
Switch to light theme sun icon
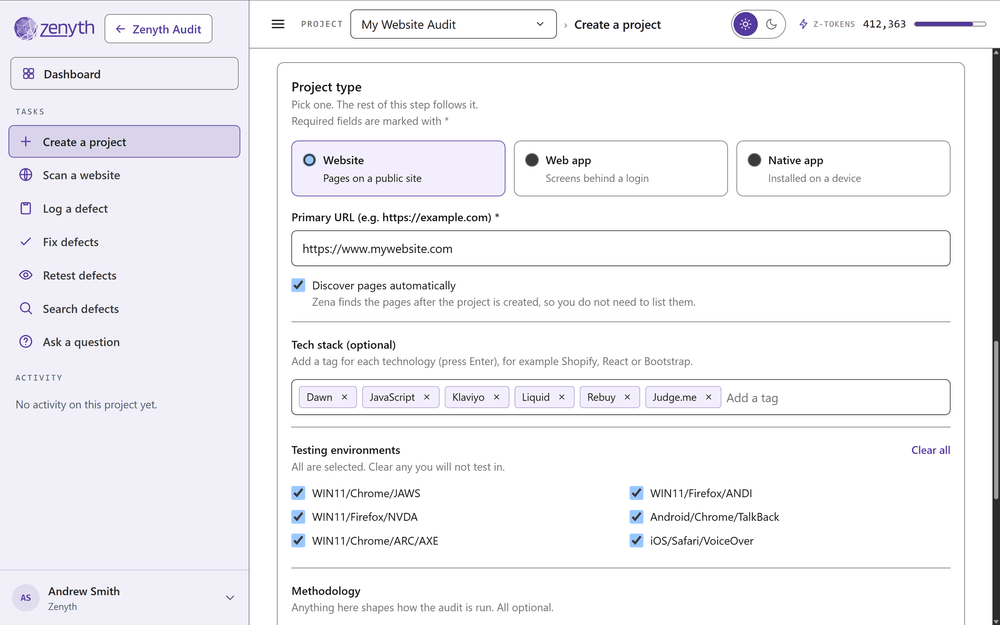point(746,25)
